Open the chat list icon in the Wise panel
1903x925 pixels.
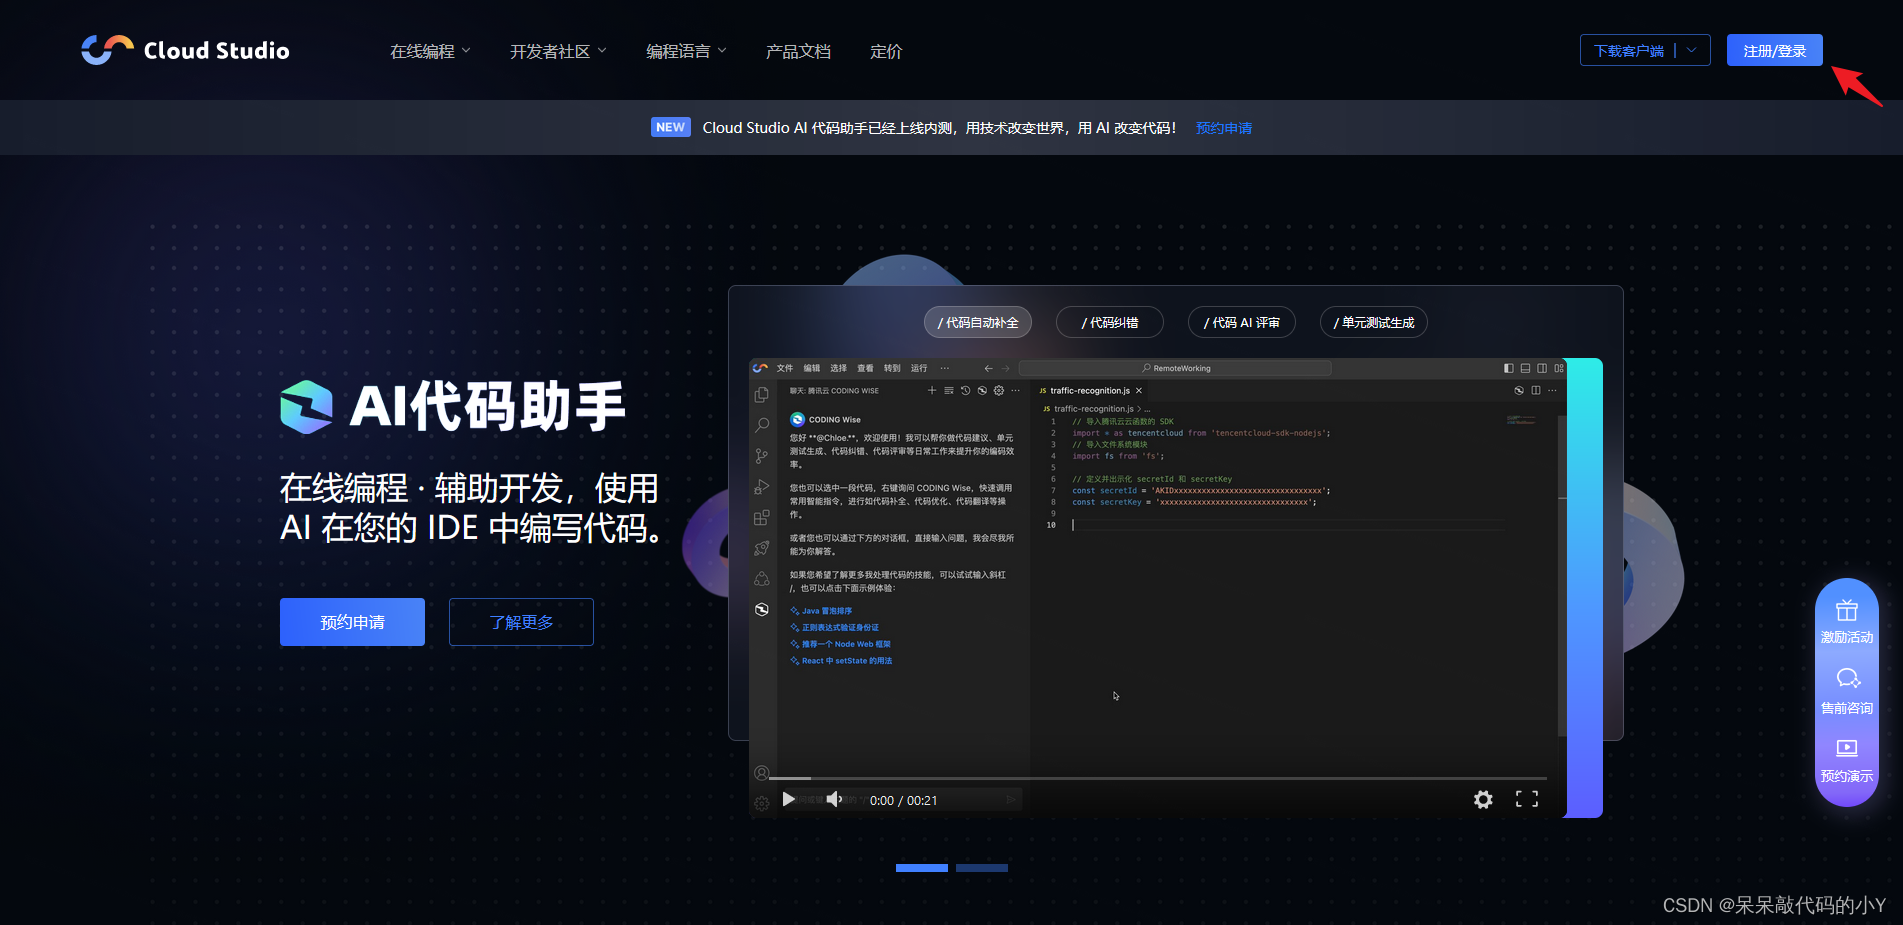click(949, 391)
